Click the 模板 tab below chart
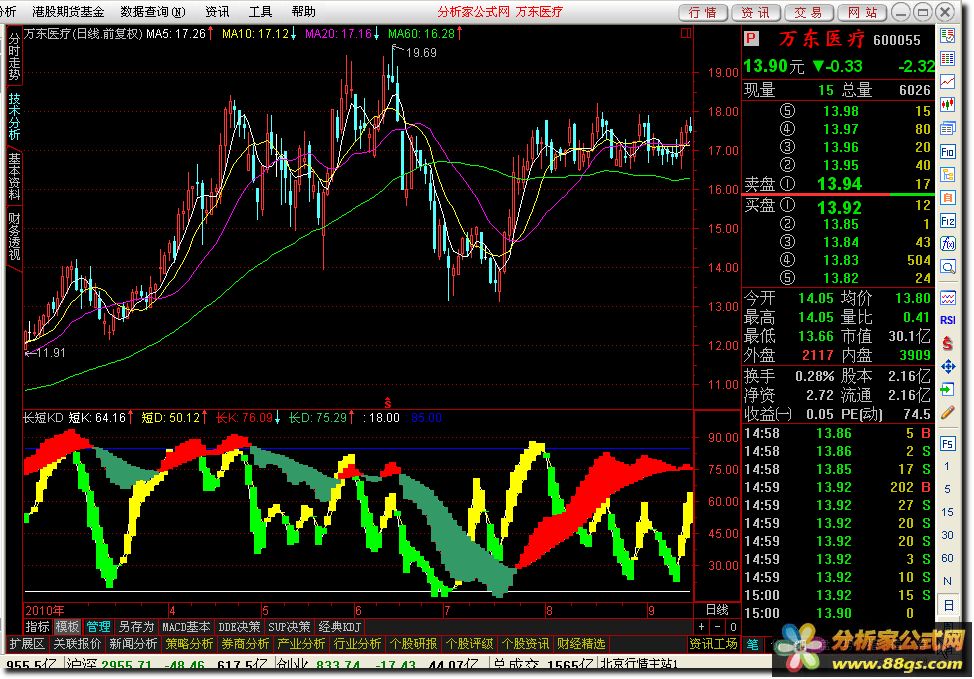Viewport: 974px width, 679px height. click(67, 627)
